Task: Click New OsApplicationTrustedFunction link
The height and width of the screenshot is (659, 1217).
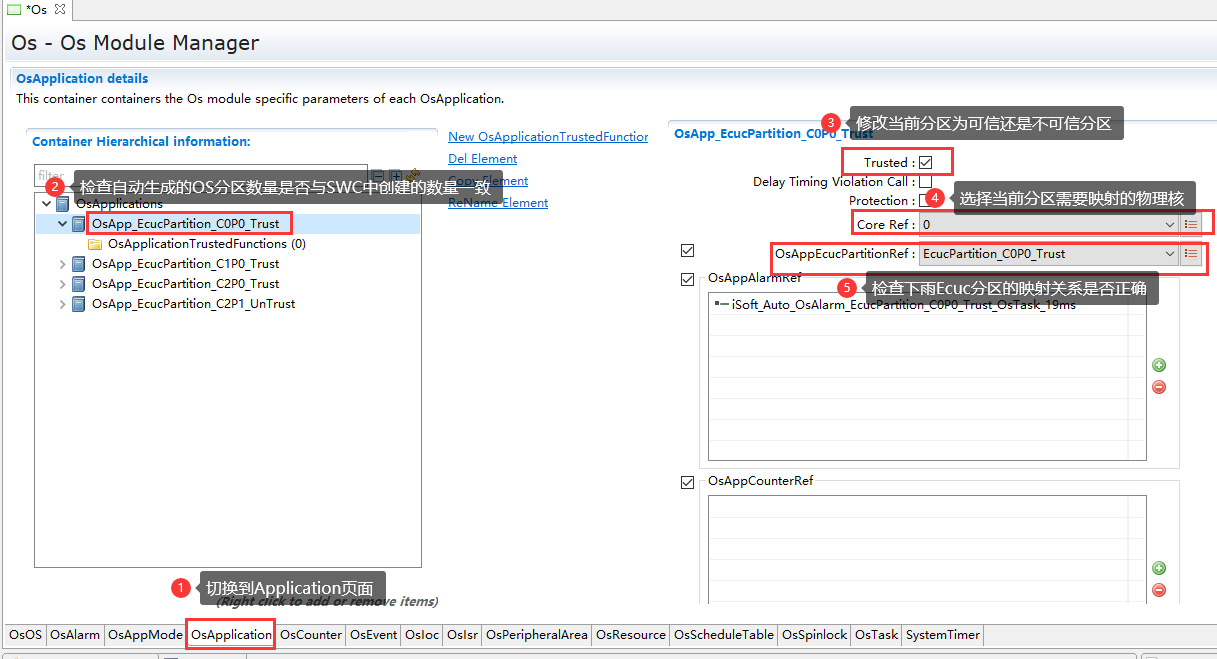Action: pyautogui.click(x=547, y=137)
